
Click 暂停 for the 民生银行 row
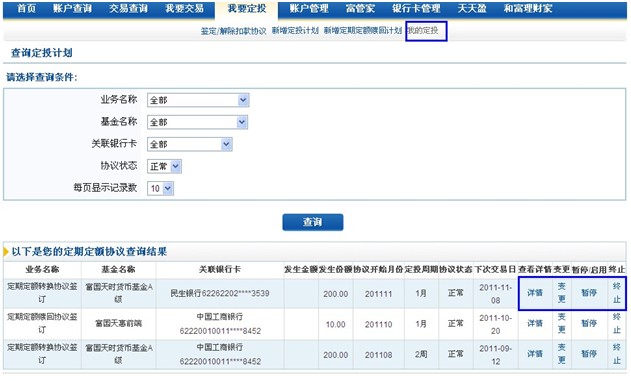[589, 293]
